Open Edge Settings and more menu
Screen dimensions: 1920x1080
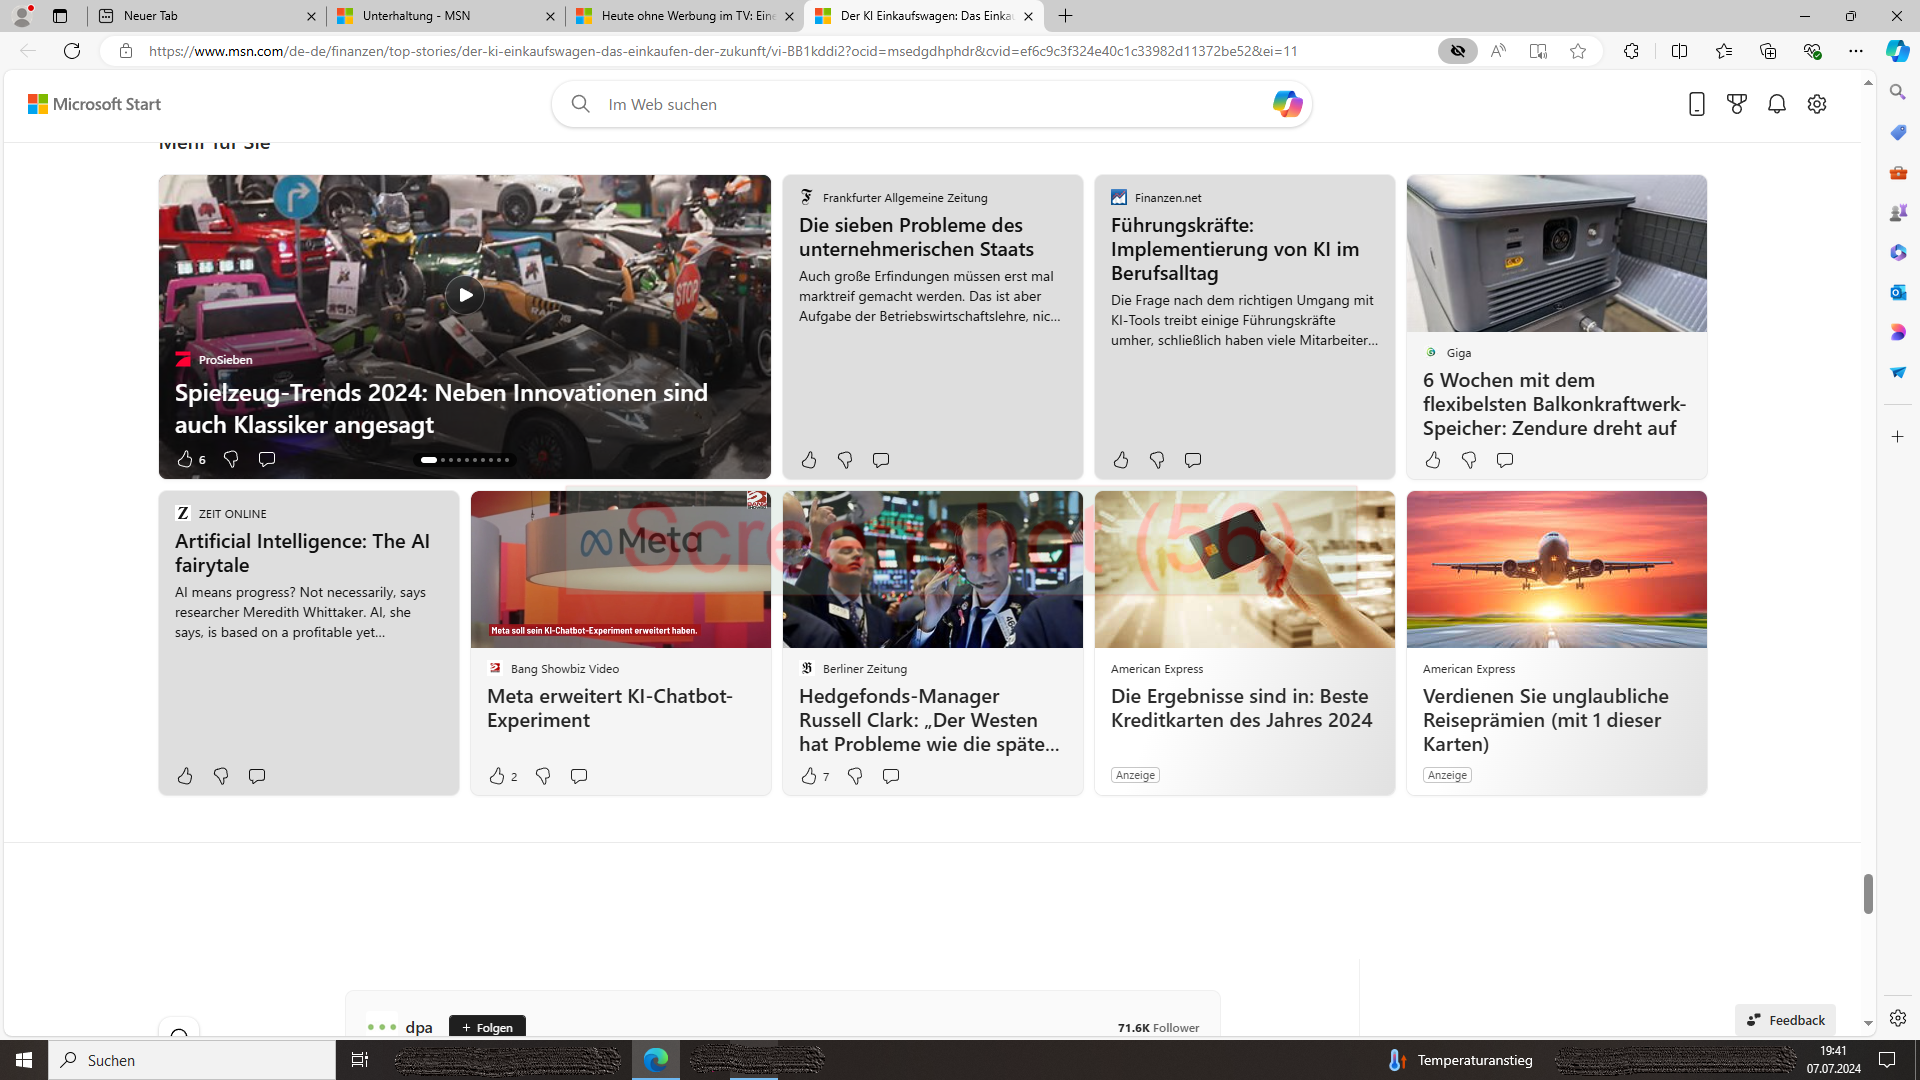(1856, 51)
